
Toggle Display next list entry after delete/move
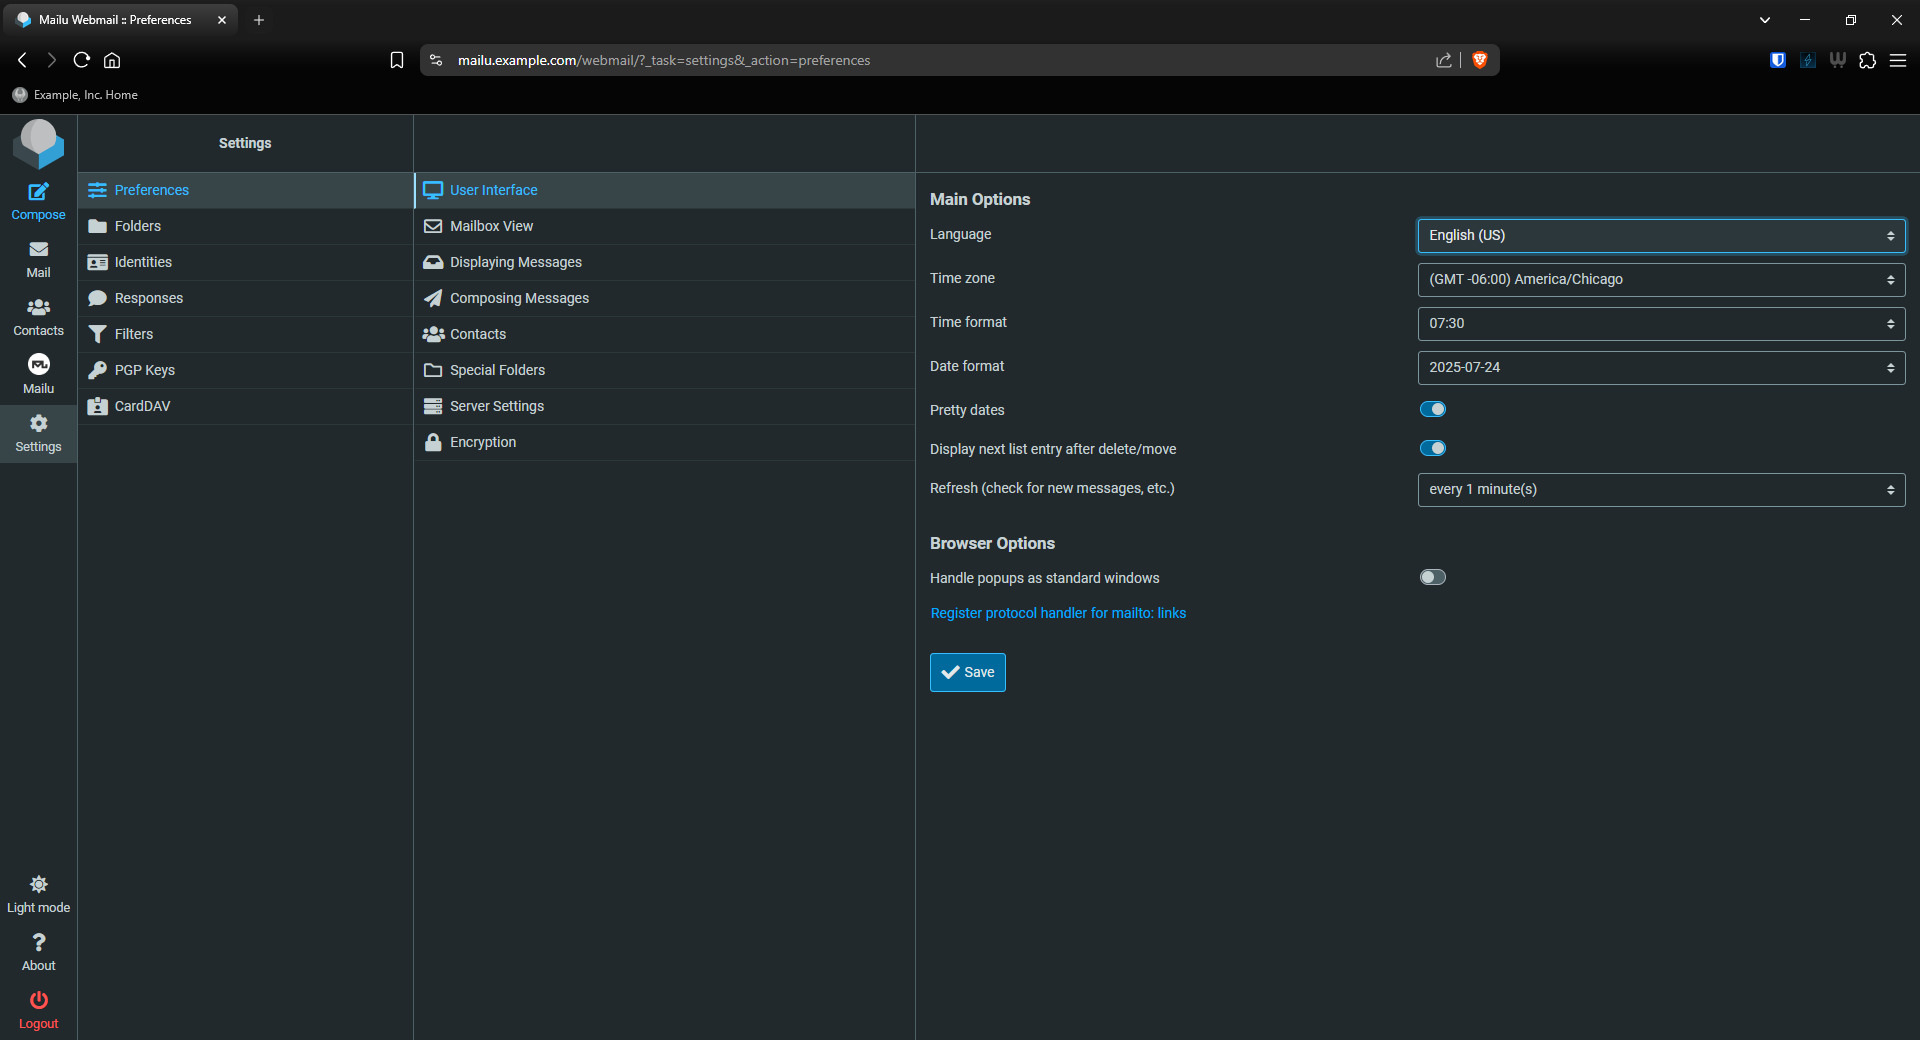(x=1432, y=448)
